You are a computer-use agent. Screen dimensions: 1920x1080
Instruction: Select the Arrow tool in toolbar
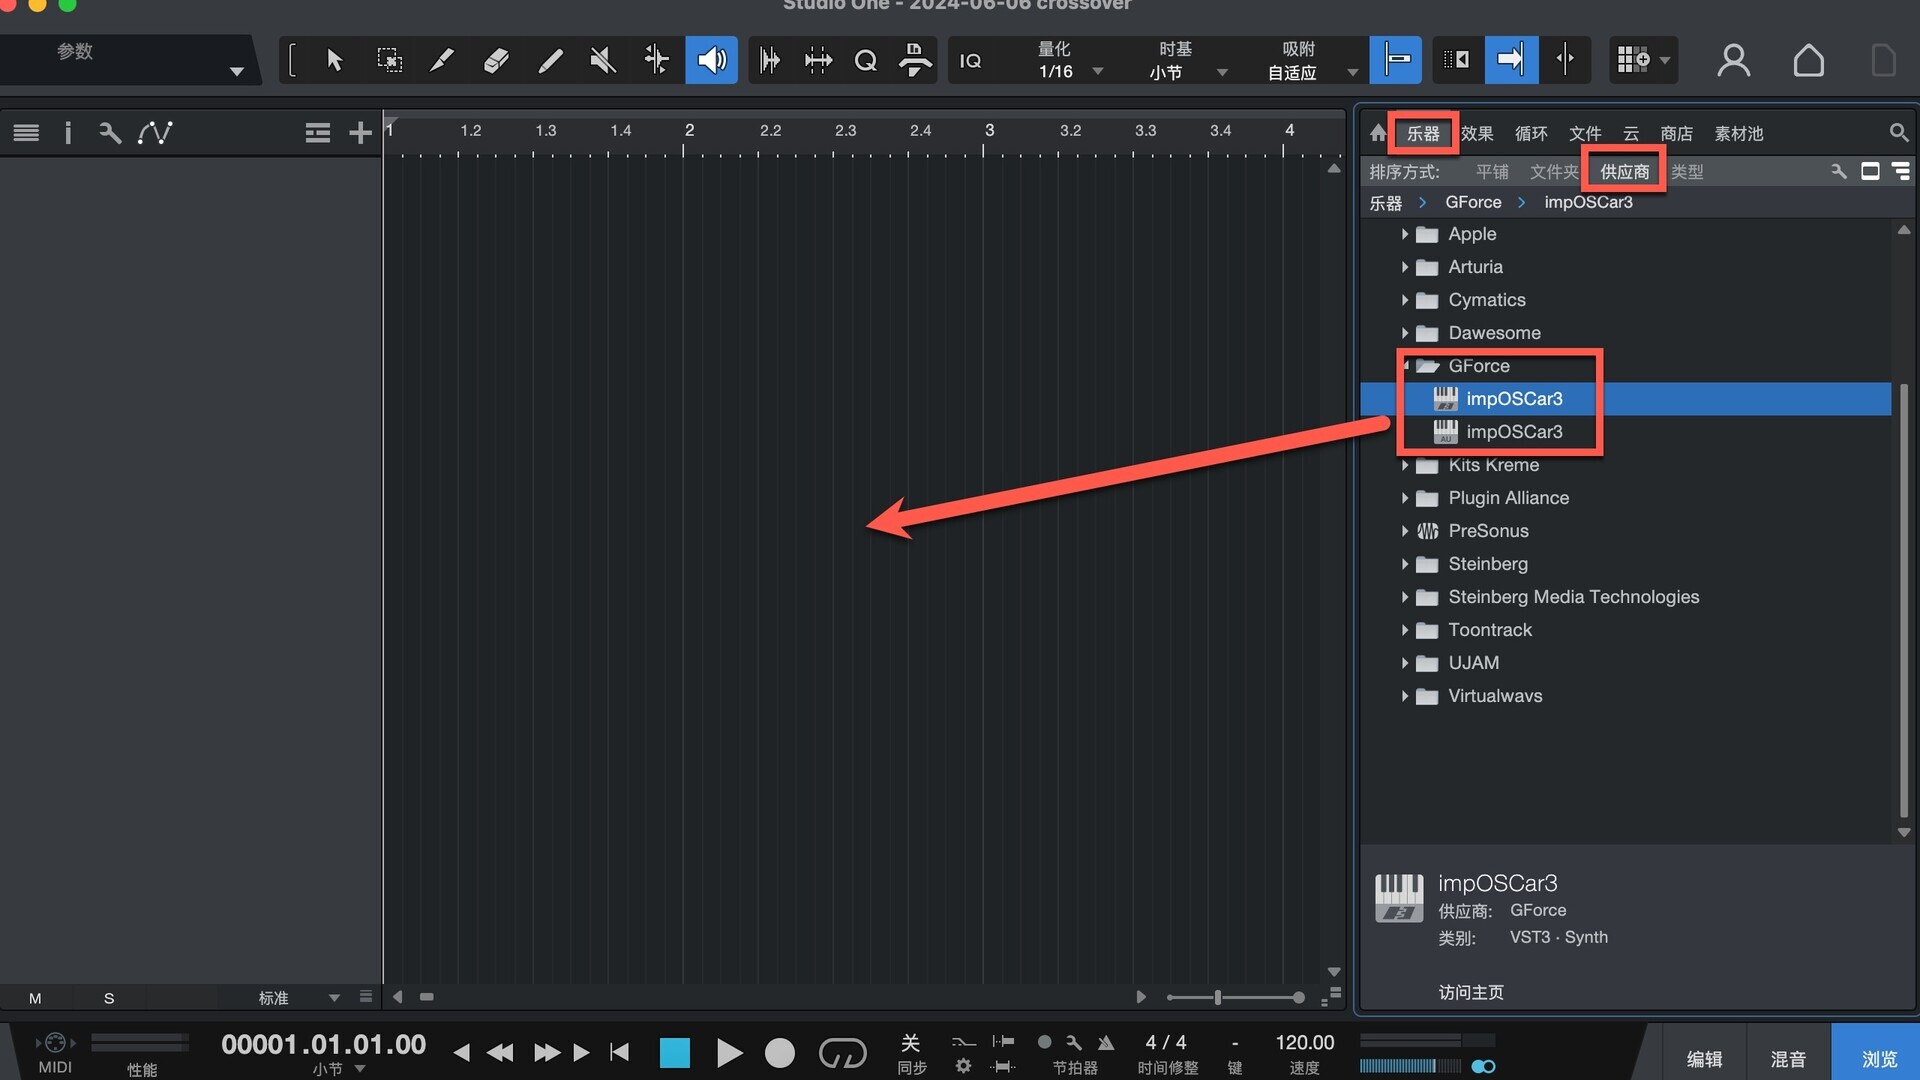pos(335,61)
